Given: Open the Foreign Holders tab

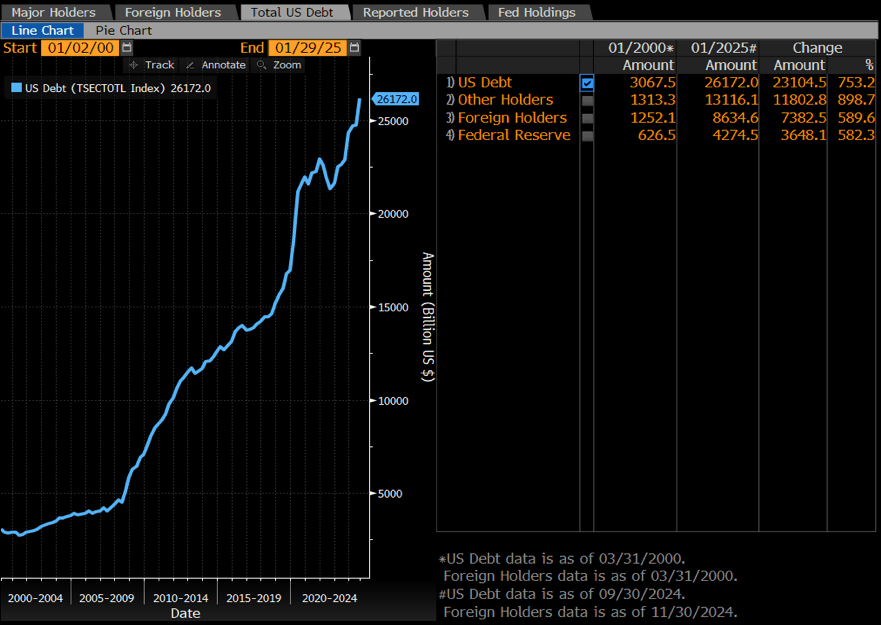Looking at the screenshot, I should pyautogui.click(x=172, y=13).
